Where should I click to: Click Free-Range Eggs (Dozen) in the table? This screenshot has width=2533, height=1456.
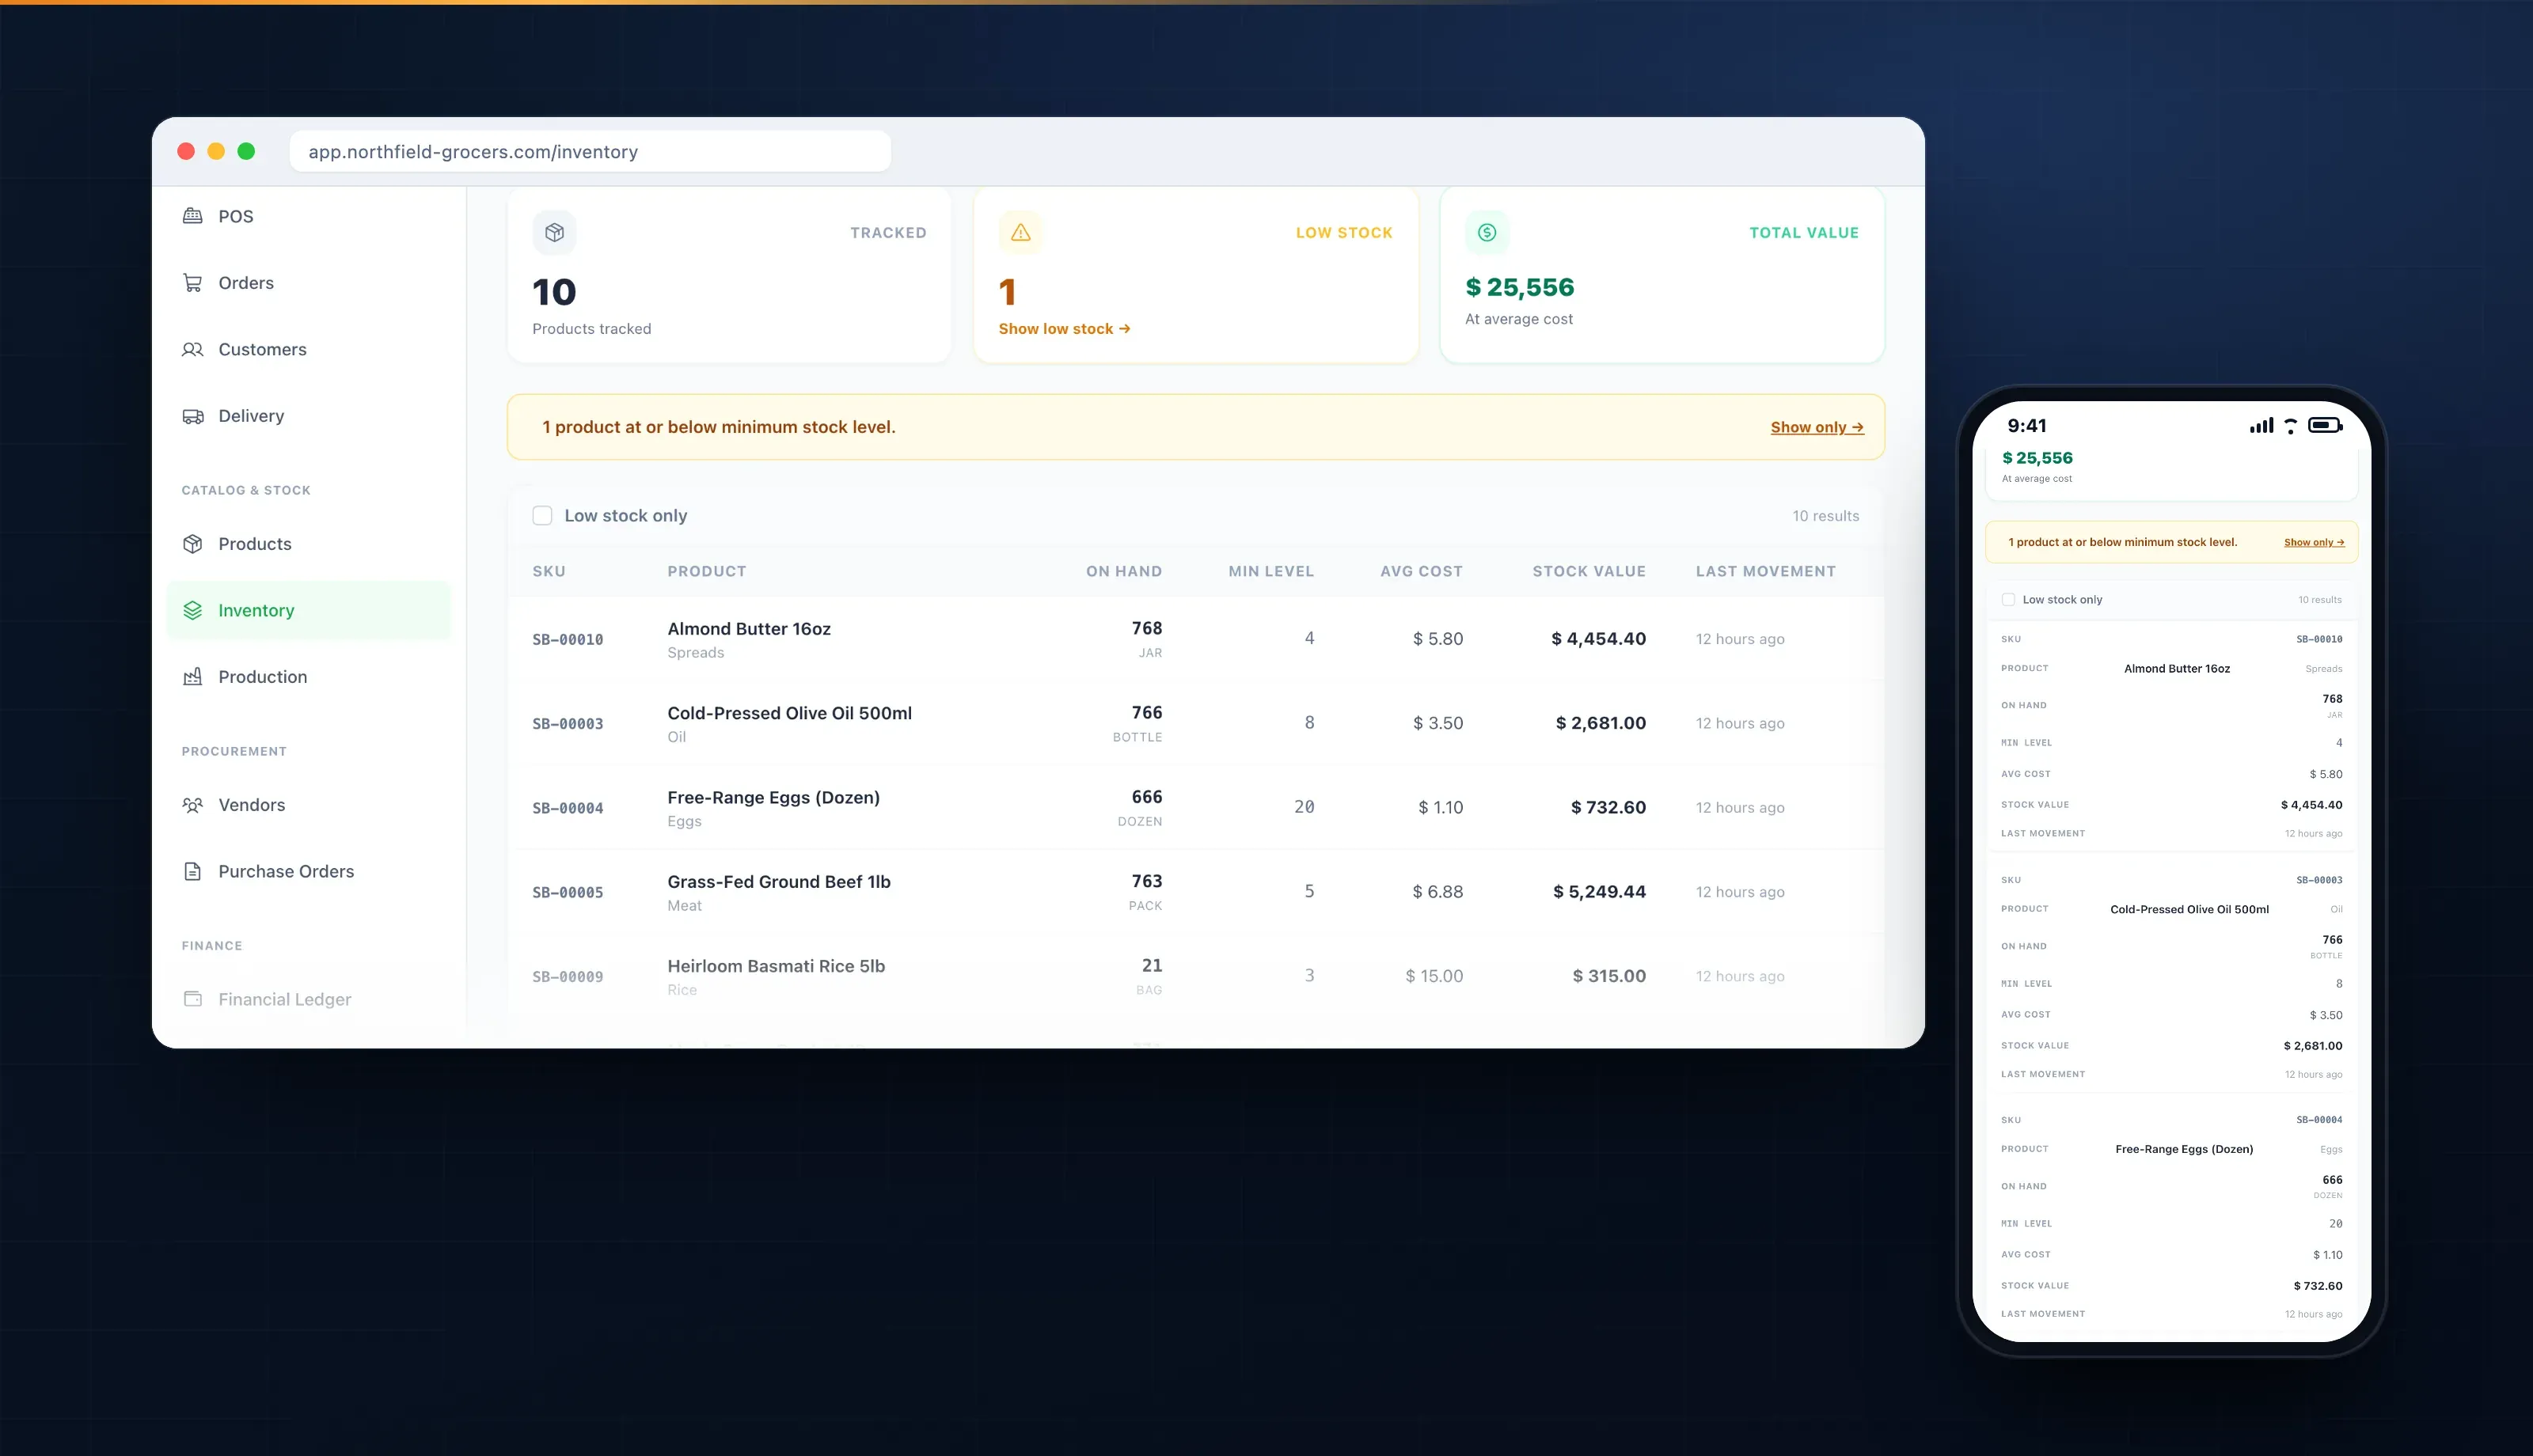click(774, 797)
